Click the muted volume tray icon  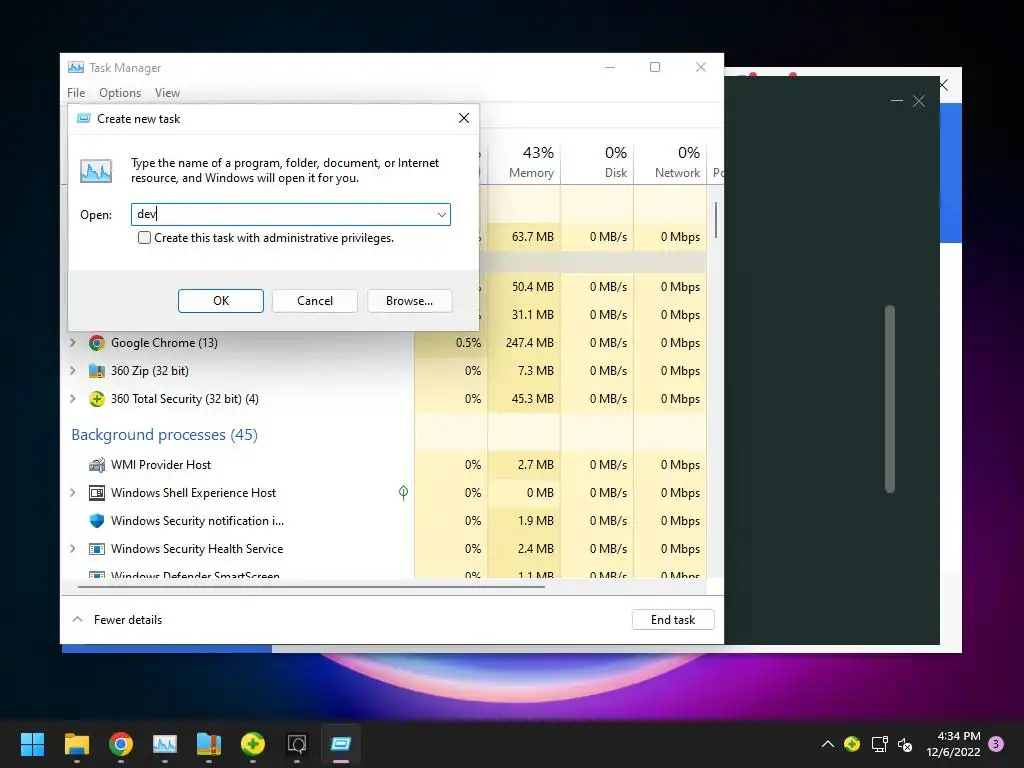tap(904, 744)
